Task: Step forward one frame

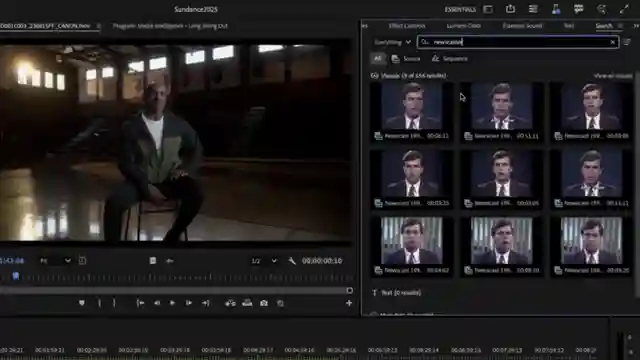Action: pos(189,303)
